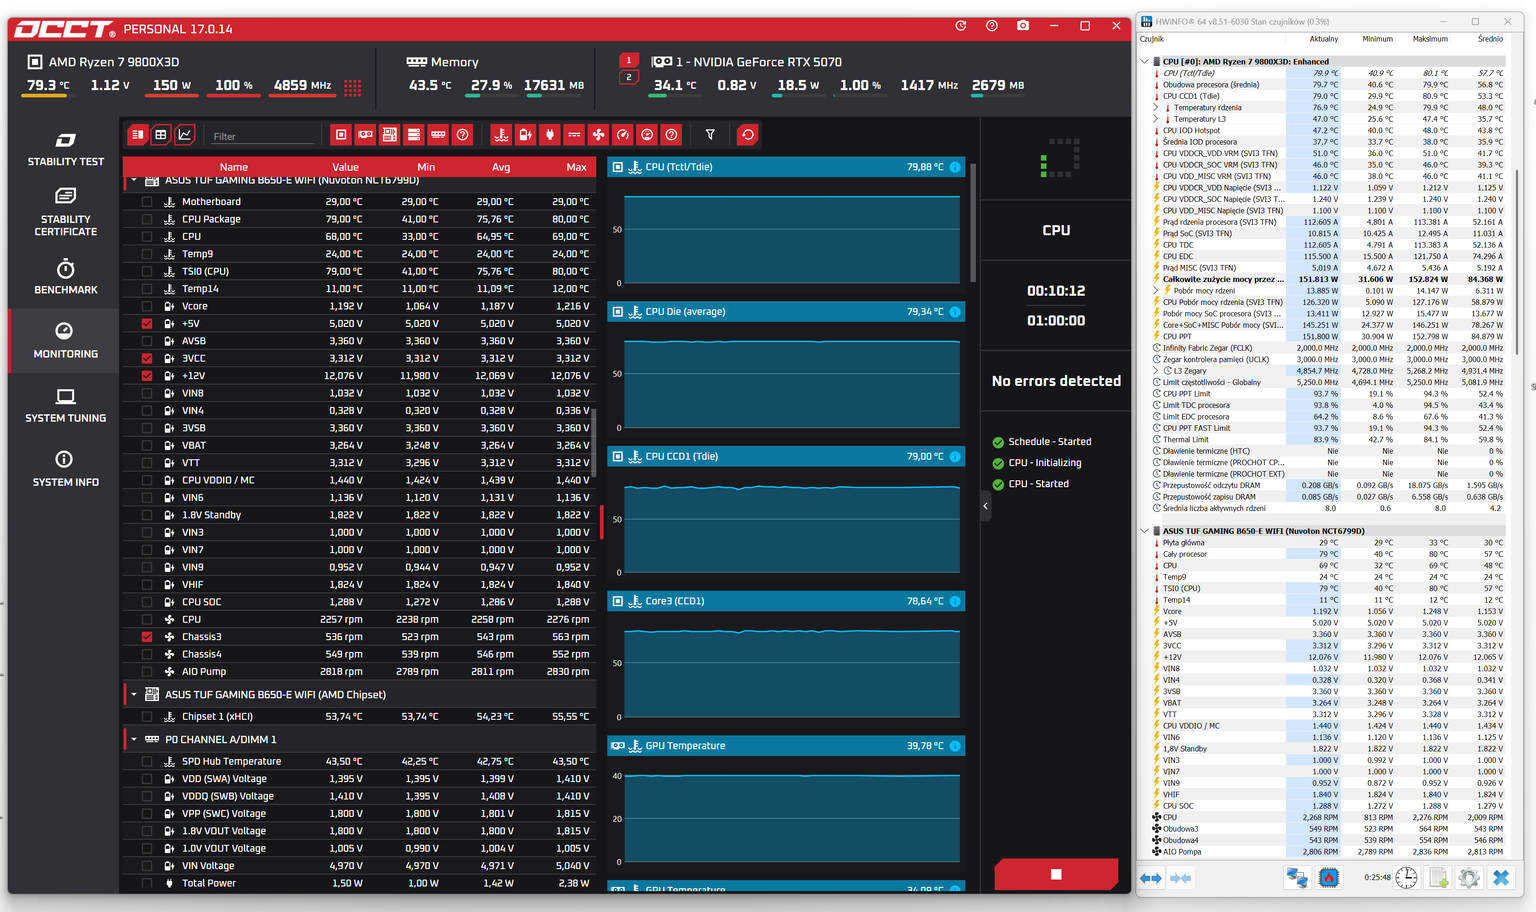Select GPU number 2 in the OCCT header
Image resolution: width=1536 pixels, height=912 pixels.
click(x=629, y=77)
